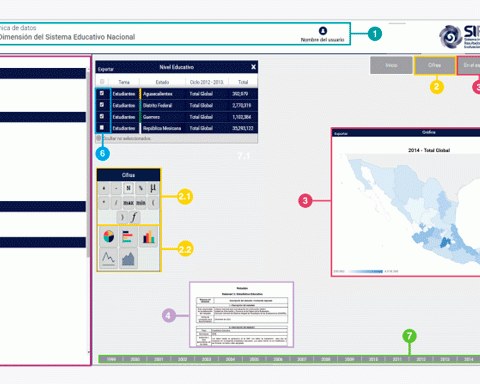Insert the function f operator
480x384 pixels.
134,217
